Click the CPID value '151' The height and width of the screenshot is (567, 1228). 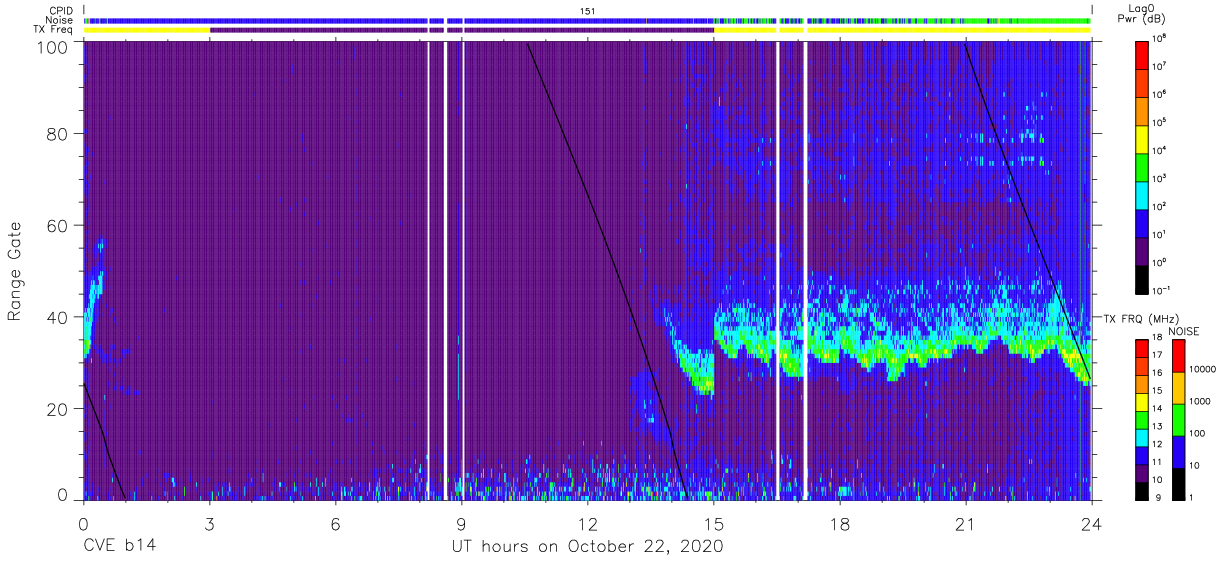coord(588,10)
